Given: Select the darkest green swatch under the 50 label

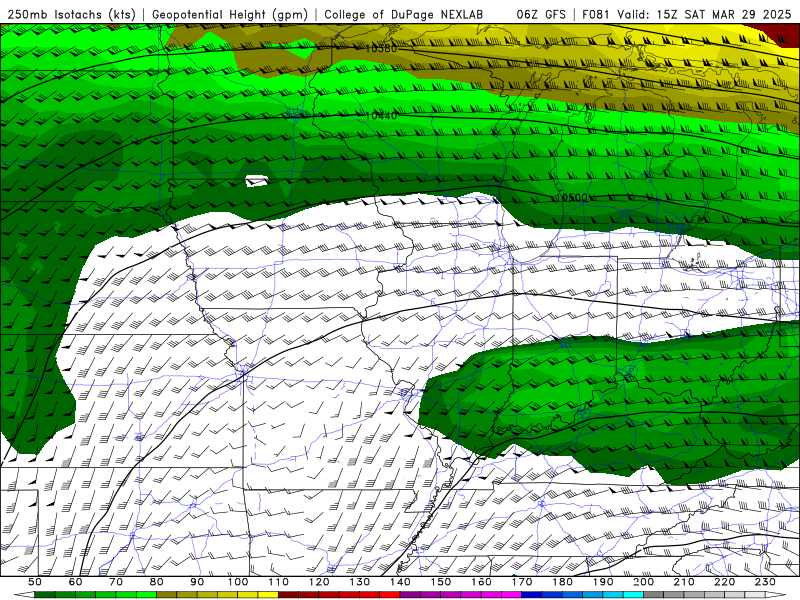Looking at the screenshot, I should coord(45,595).
